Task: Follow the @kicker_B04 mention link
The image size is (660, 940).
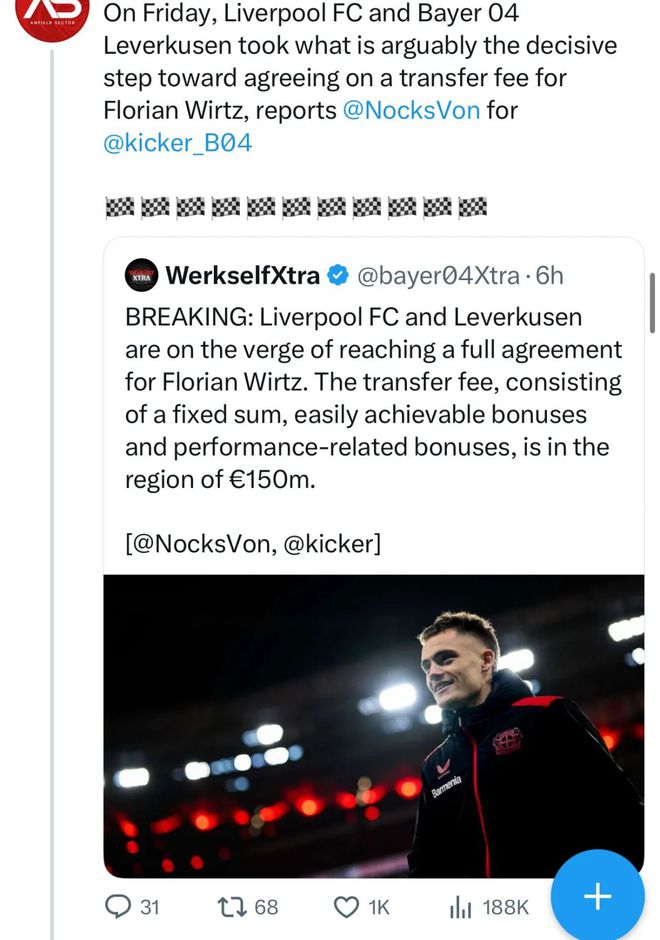Action: (x=178, y=142)
